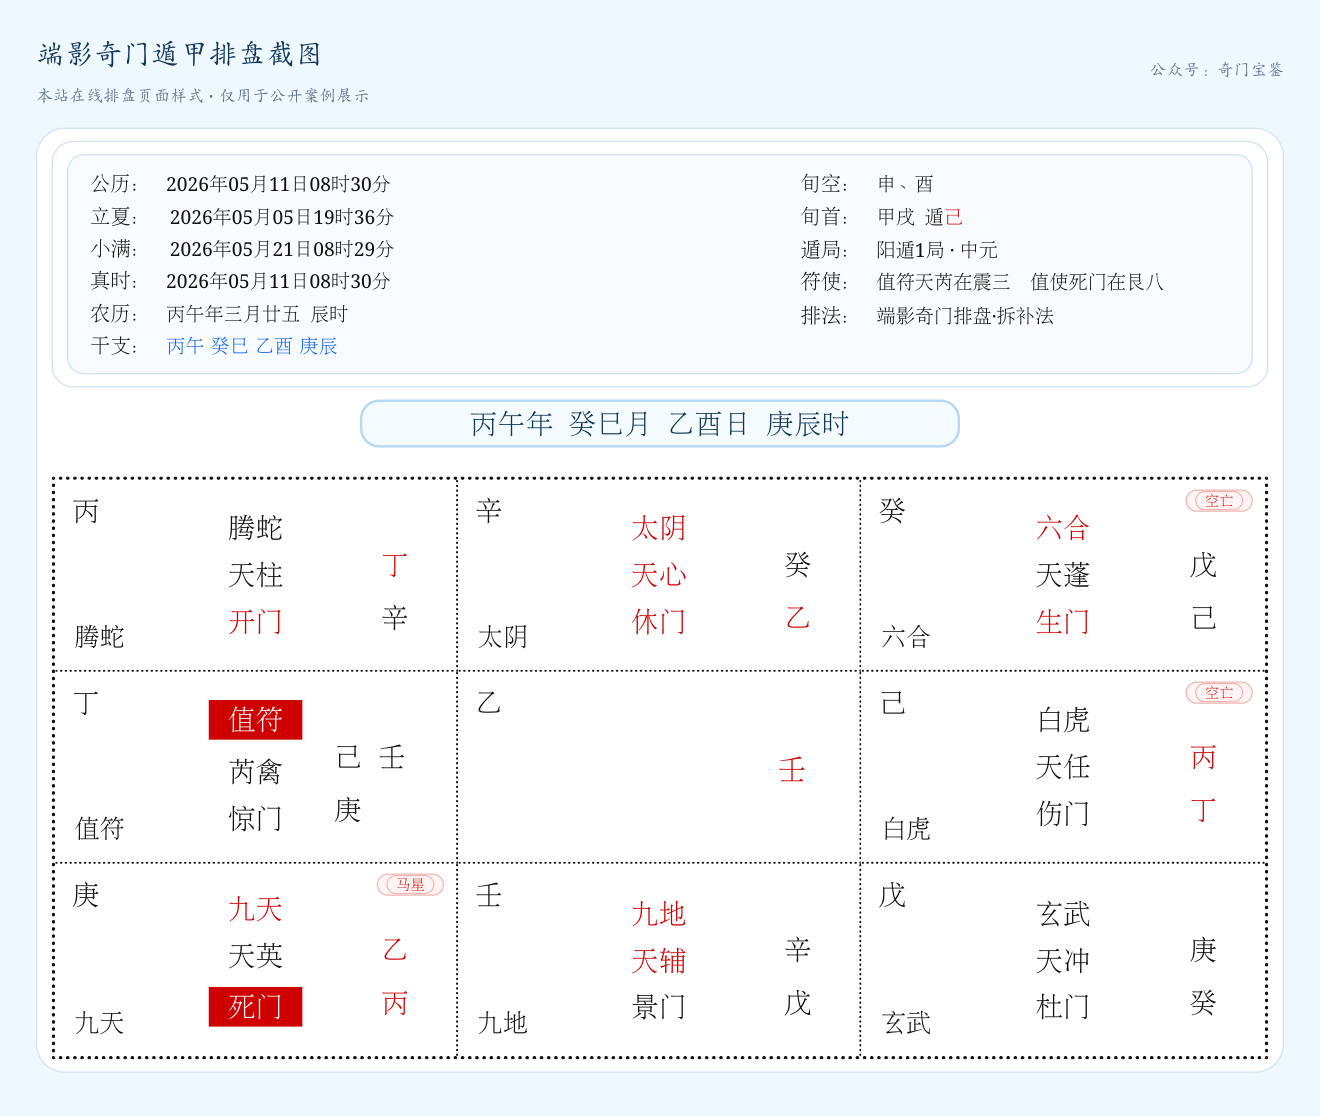Select the 真时 row date value

click(278, 281)
